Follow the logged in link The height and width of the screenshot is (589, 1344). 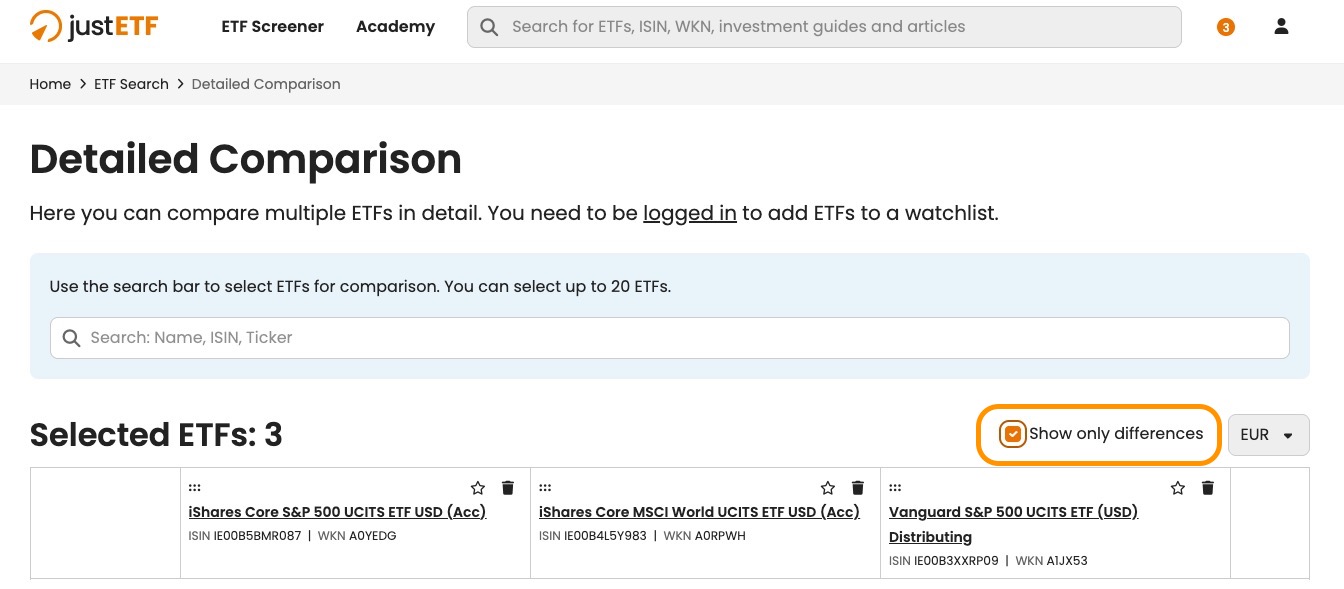pyautogui.click(x=690, y=213)
